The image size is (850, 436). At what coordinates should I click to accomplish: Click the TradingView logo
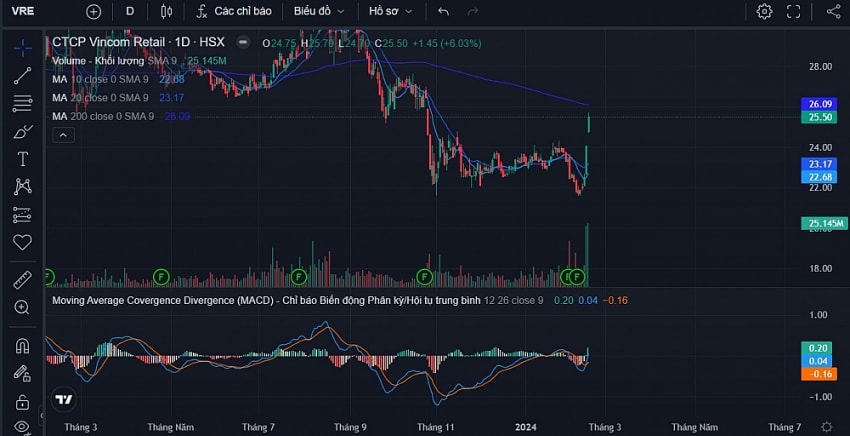[63, 400]
